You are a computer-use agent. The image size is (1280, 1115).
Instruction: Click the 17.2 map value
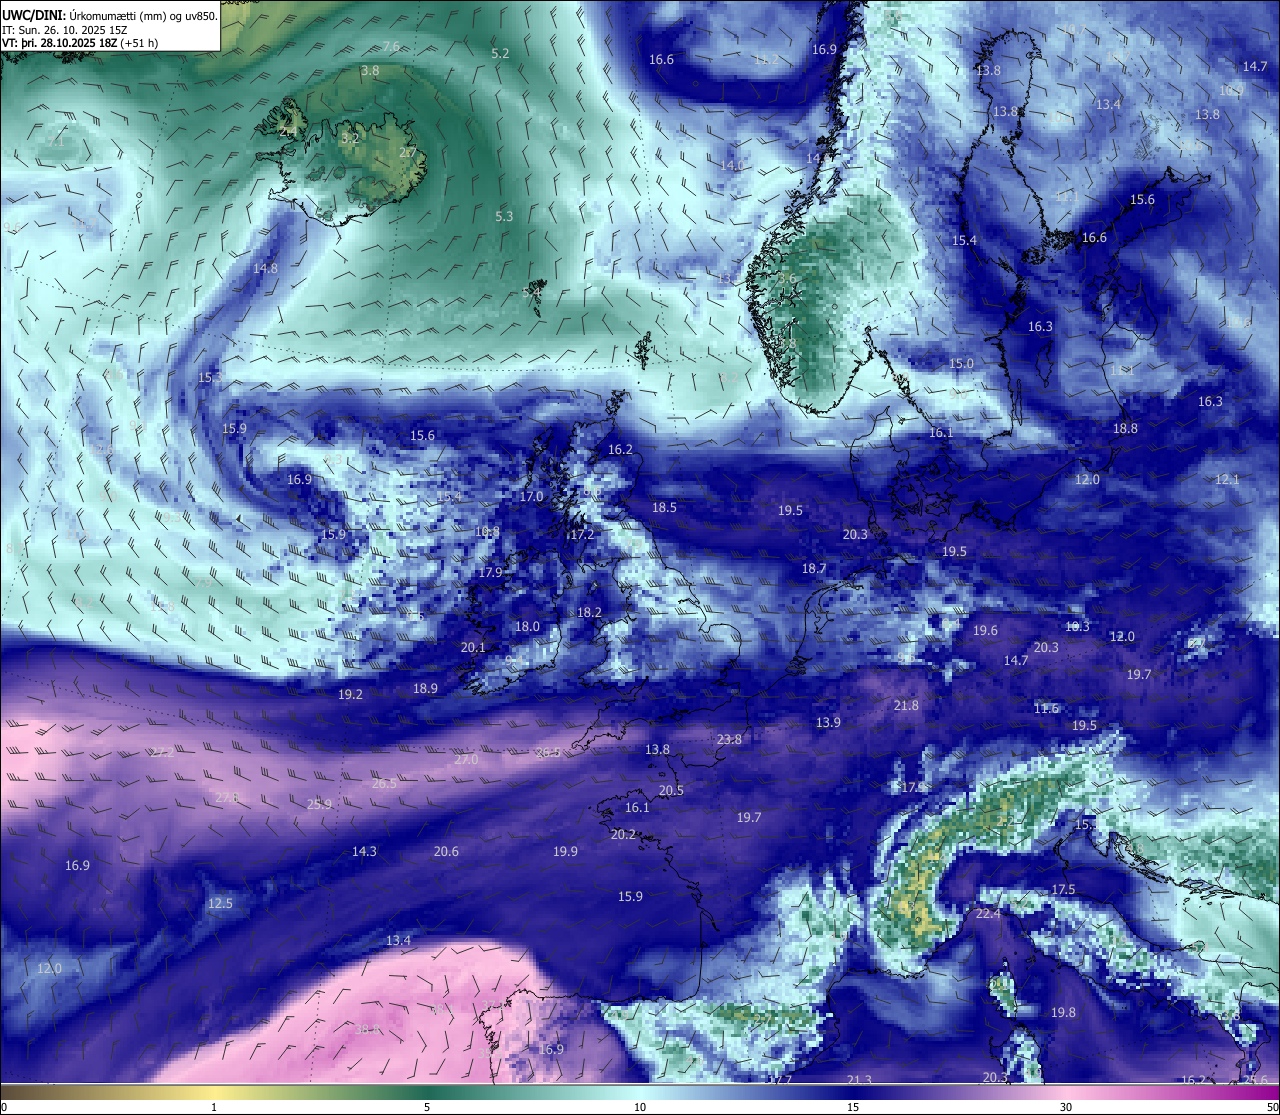pyautogui.click(x=581, y=535)
